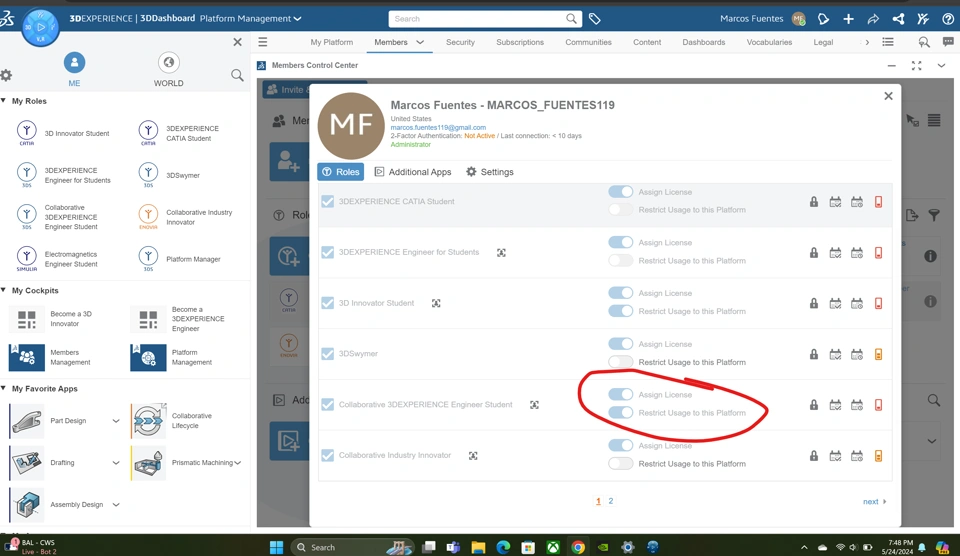Select the ME profile icon

(x=74, y=62)
